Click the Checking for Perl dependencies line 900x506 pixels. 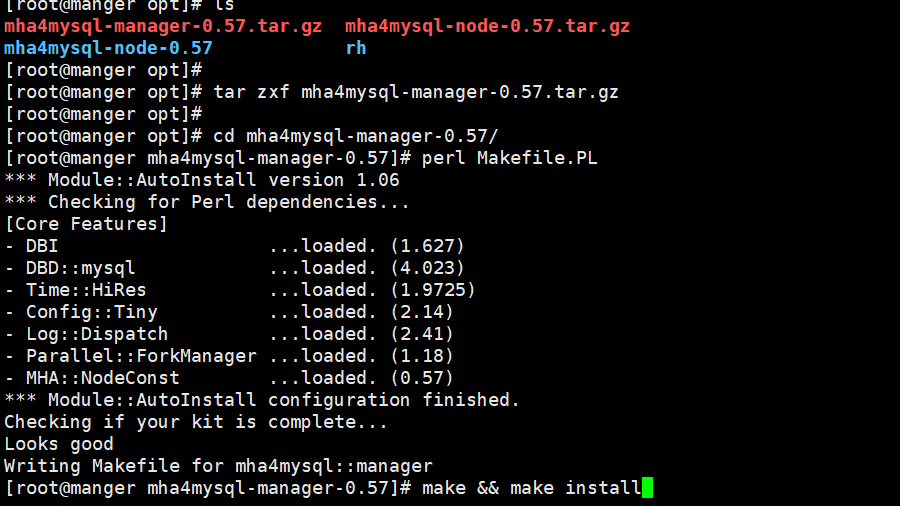[207, 202]
